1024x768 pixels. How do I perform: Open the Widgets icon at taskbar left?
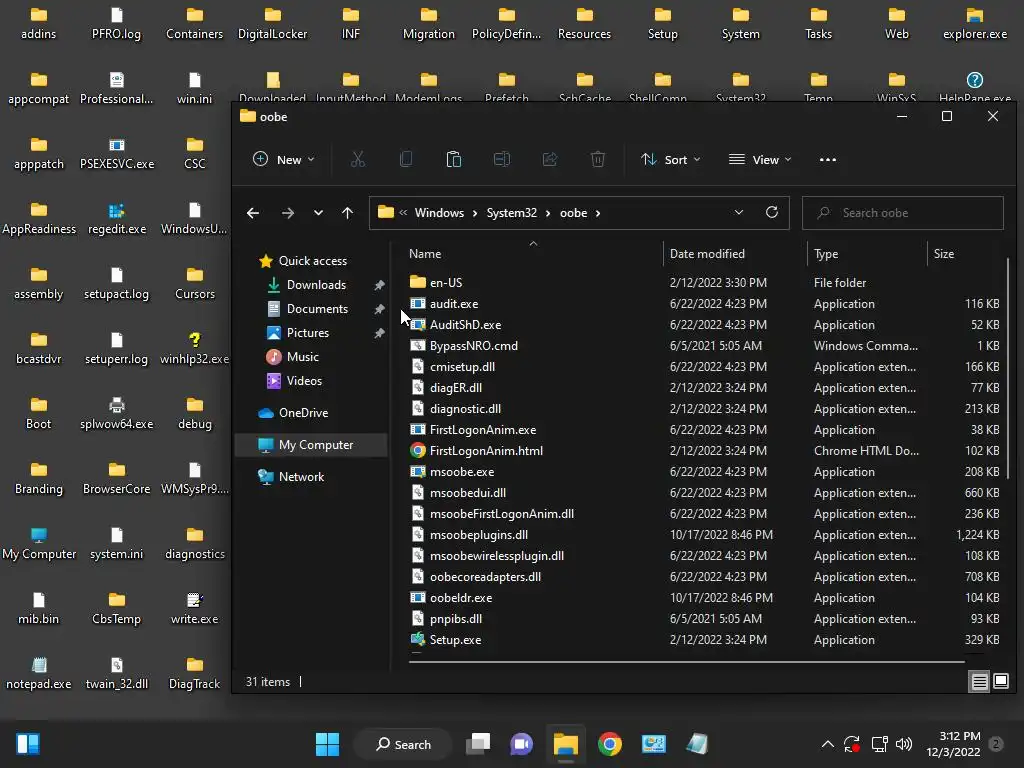coord(28,744)
